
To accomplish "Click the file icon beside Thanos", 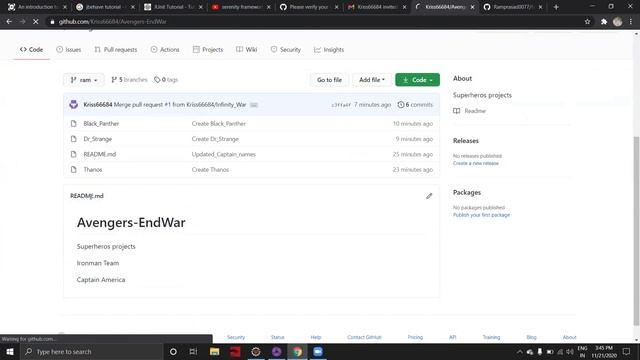I will (x=73, y=169).
